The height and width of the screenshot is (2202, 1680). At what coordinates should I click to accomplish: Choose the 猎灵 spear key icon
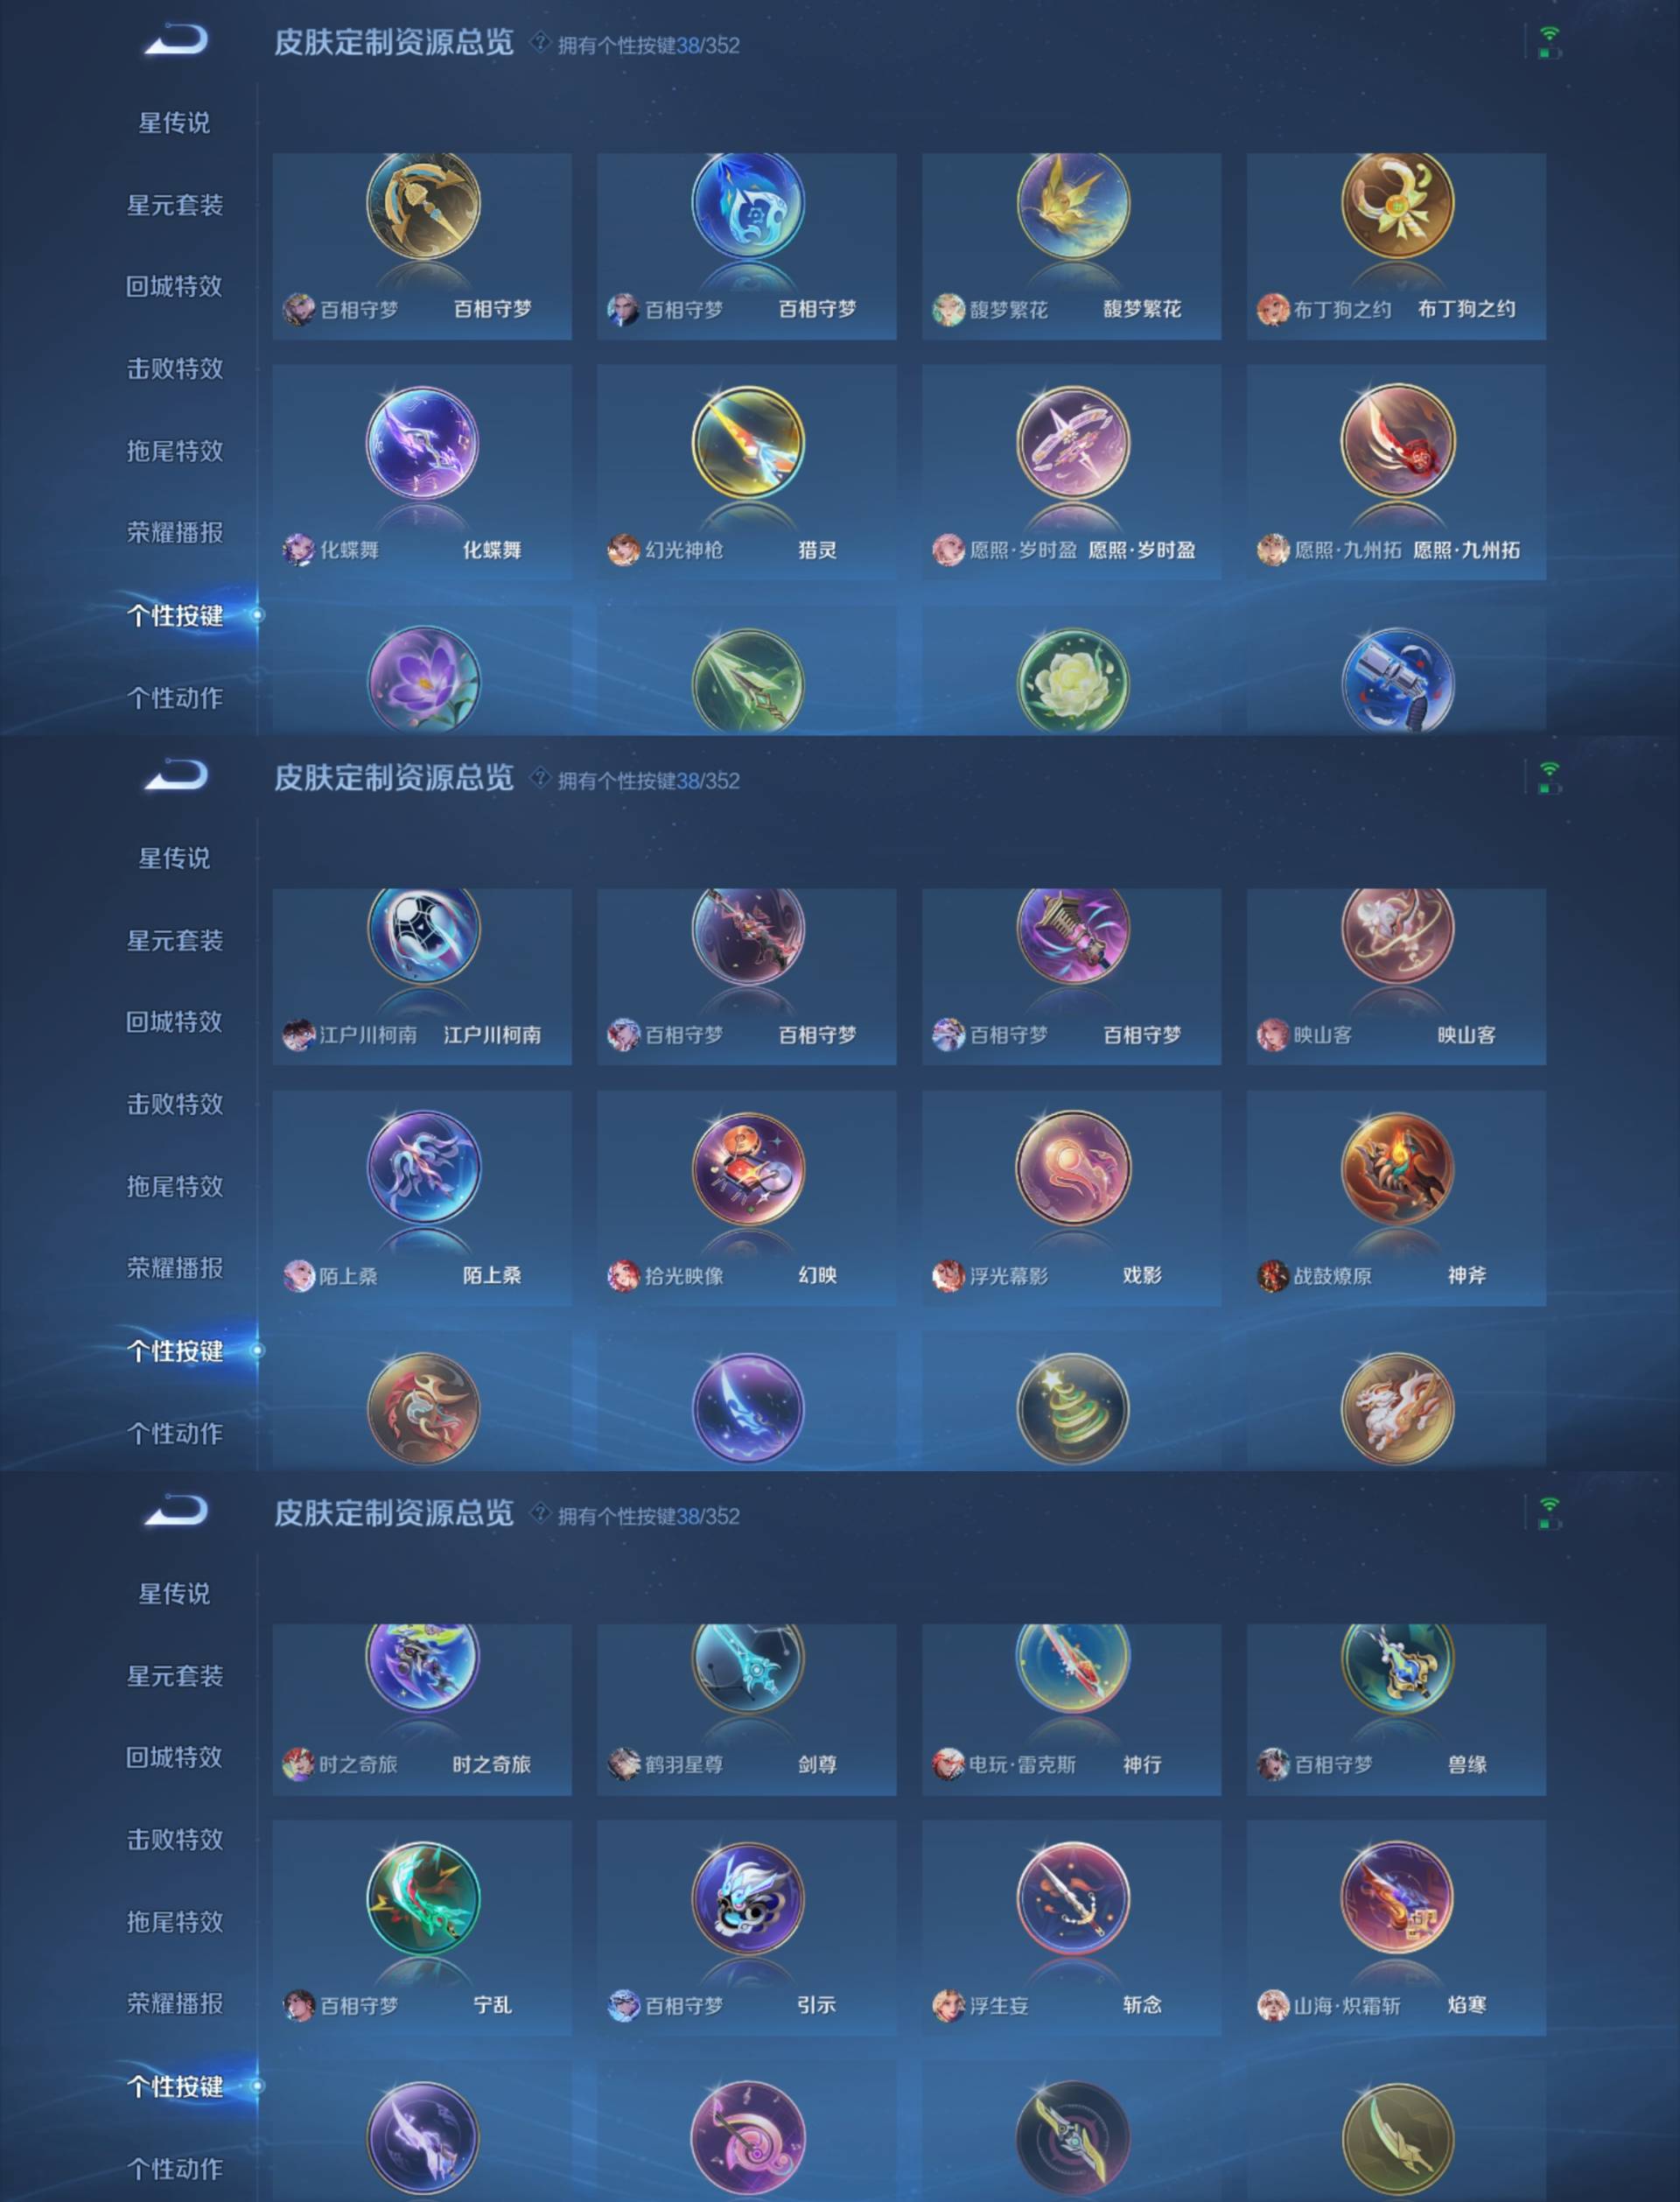(x=747, y=443)
